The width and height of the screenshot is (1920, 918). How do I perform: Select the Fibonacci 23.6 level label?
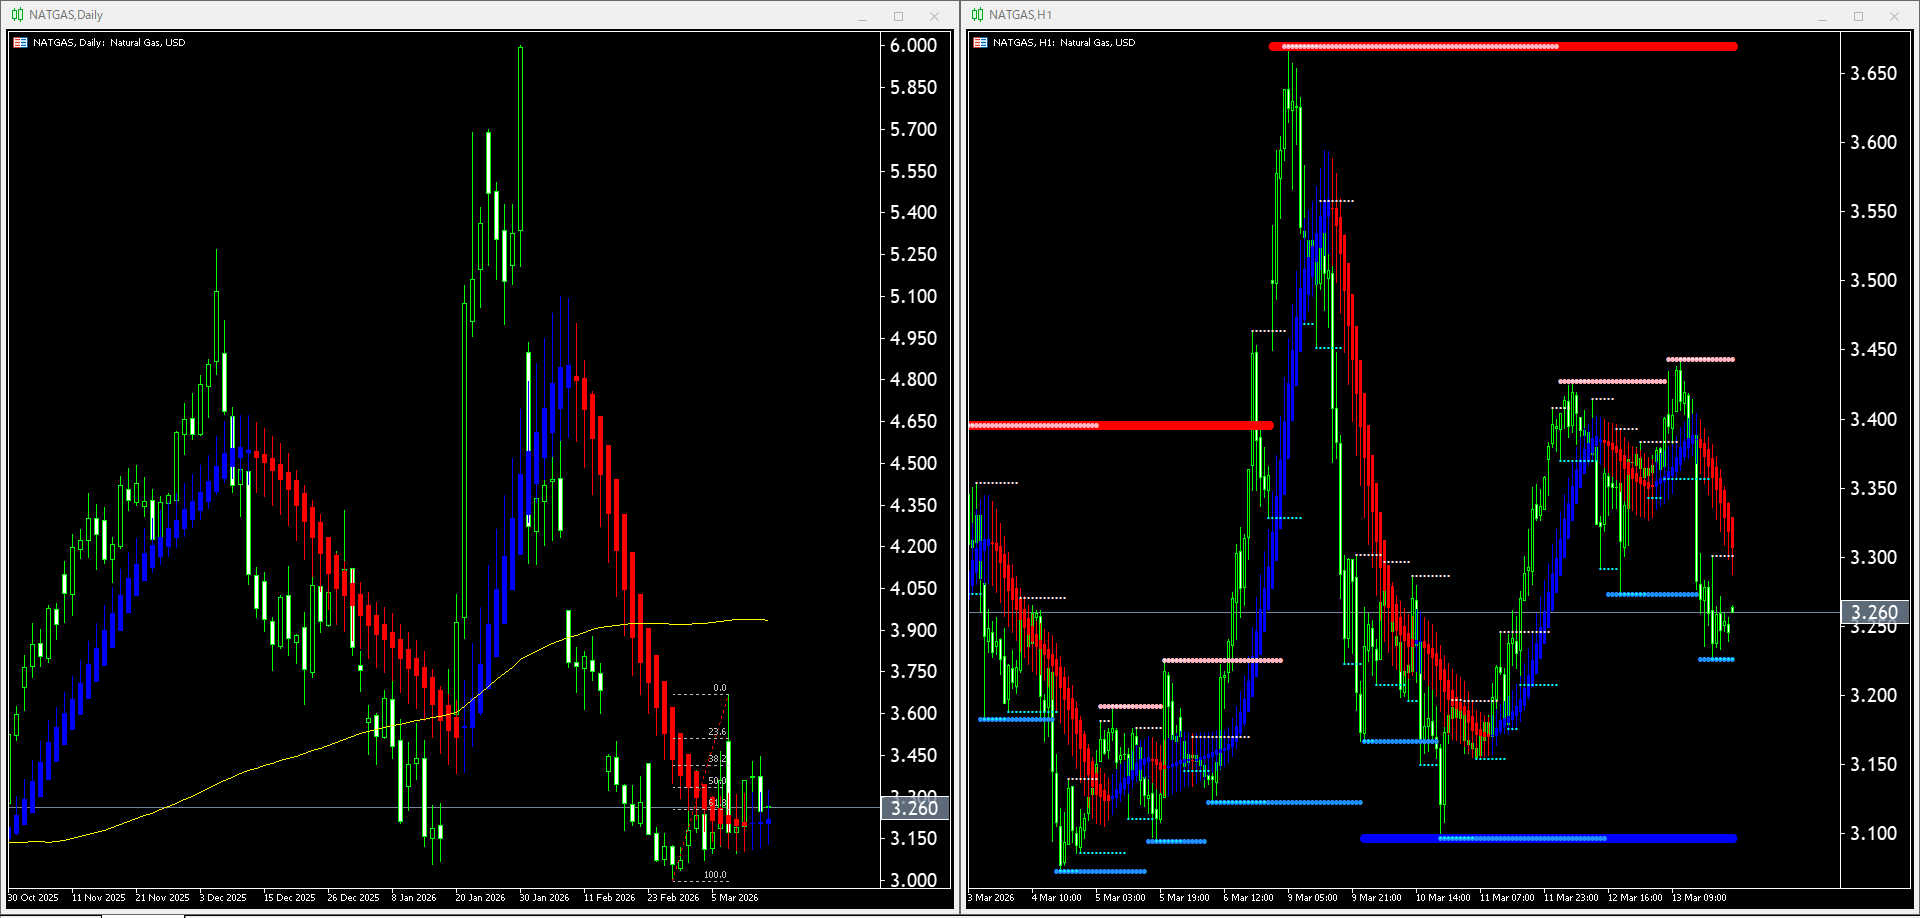pyautogui.click(x=717, y=732)
